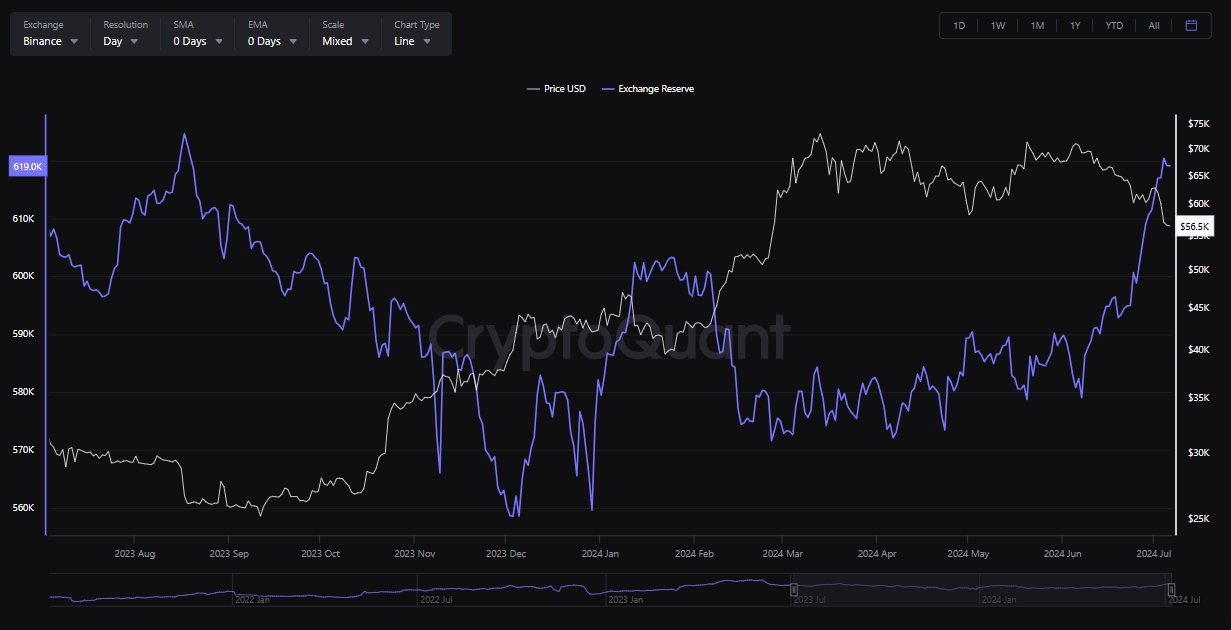Click the 2023 Oct date axis label
This screenshot has height=630, width=1231.
320,553
